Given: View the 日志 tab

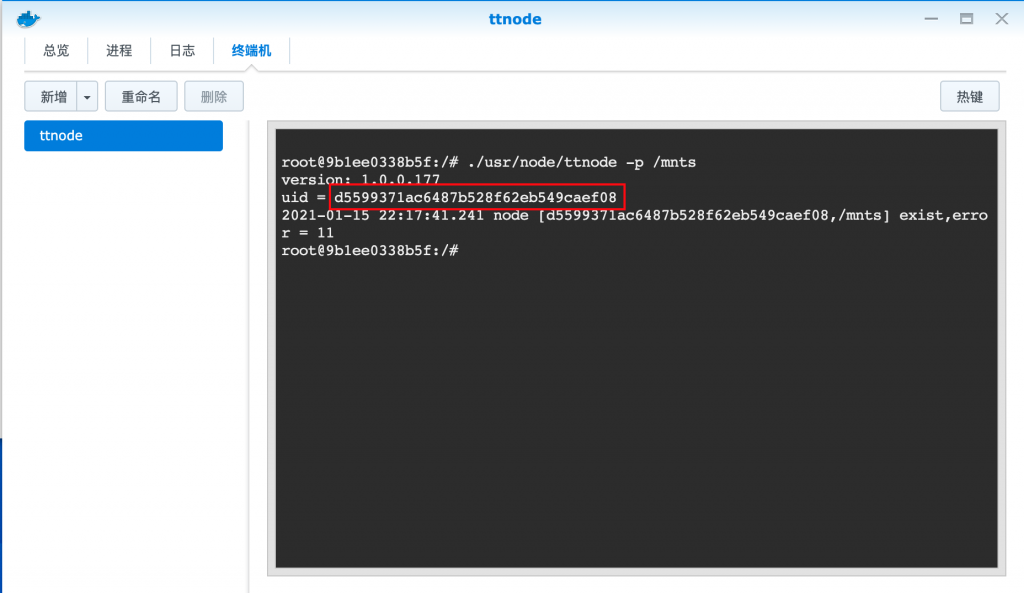Looking at the screenshot, I should tap(182, 50).
